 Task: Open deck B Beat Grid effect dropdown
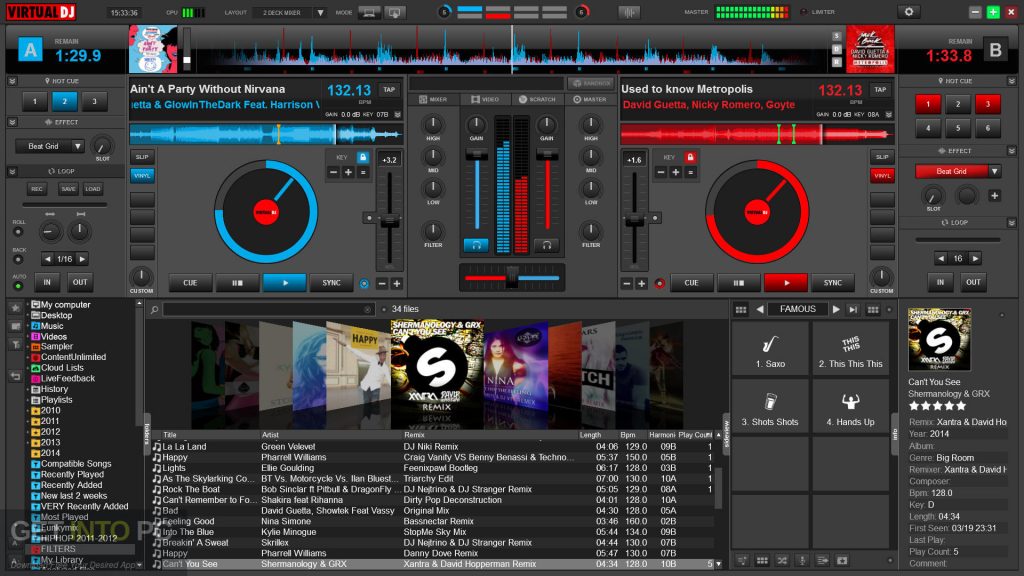(958, 171)
